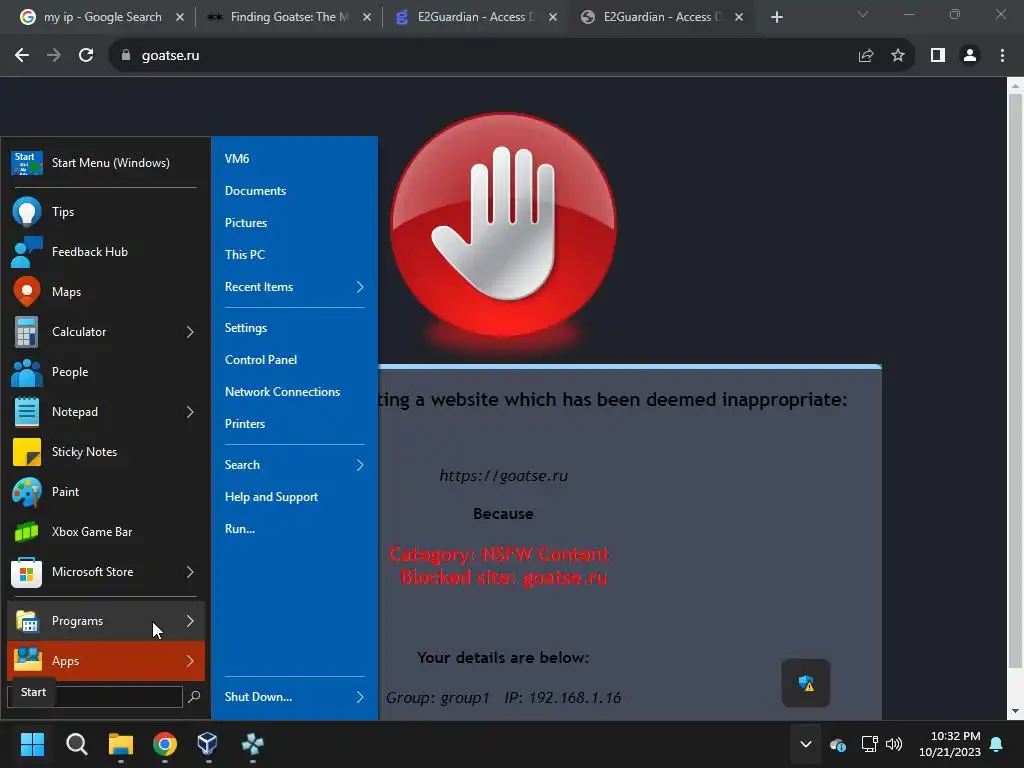Click the network tray icon
The image size is (1024, 768).
tap(869, 744)
